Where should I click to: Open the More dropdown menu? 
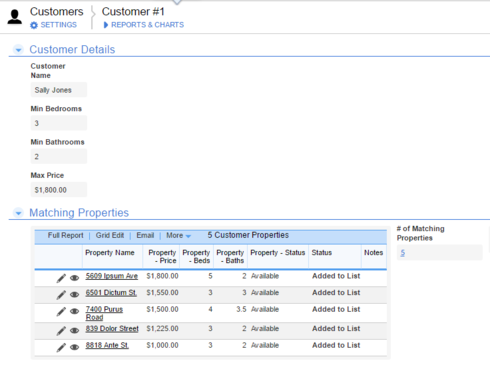pos(178,235)
